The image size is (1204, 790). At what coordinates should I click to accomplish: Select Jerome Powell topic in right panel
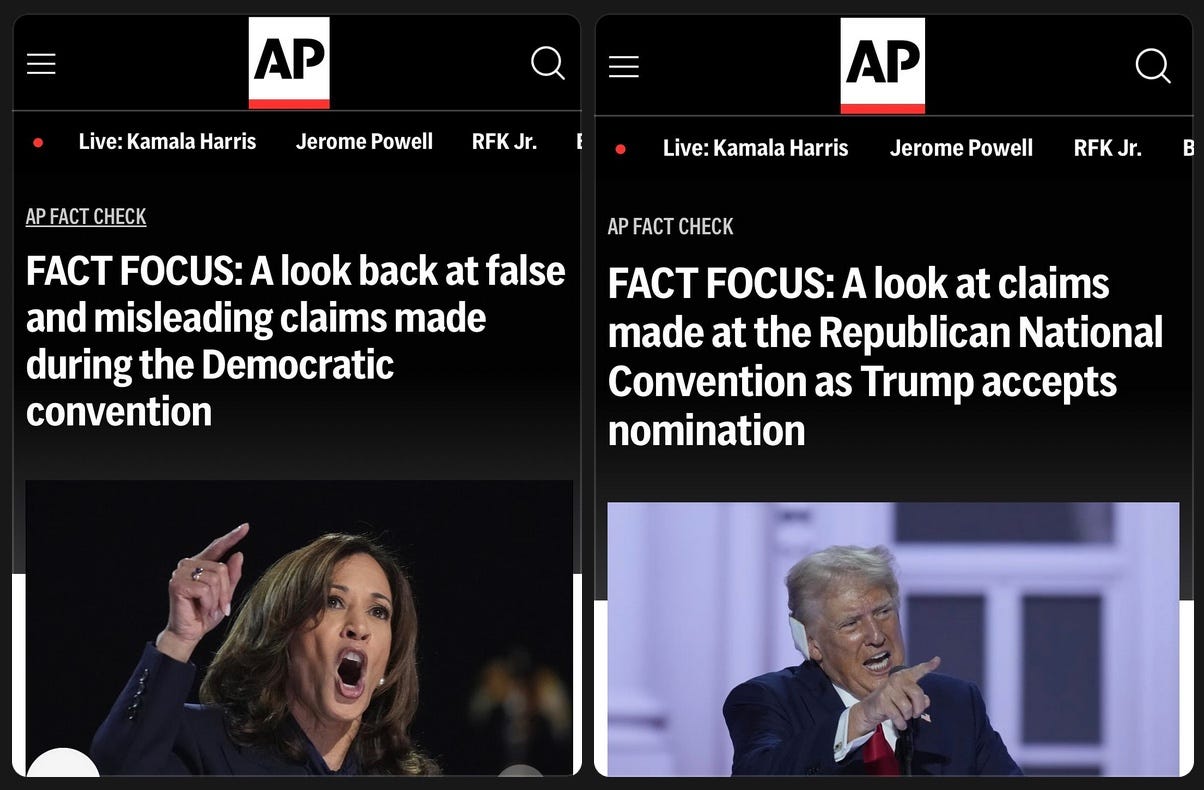click(x=961, y=148)
